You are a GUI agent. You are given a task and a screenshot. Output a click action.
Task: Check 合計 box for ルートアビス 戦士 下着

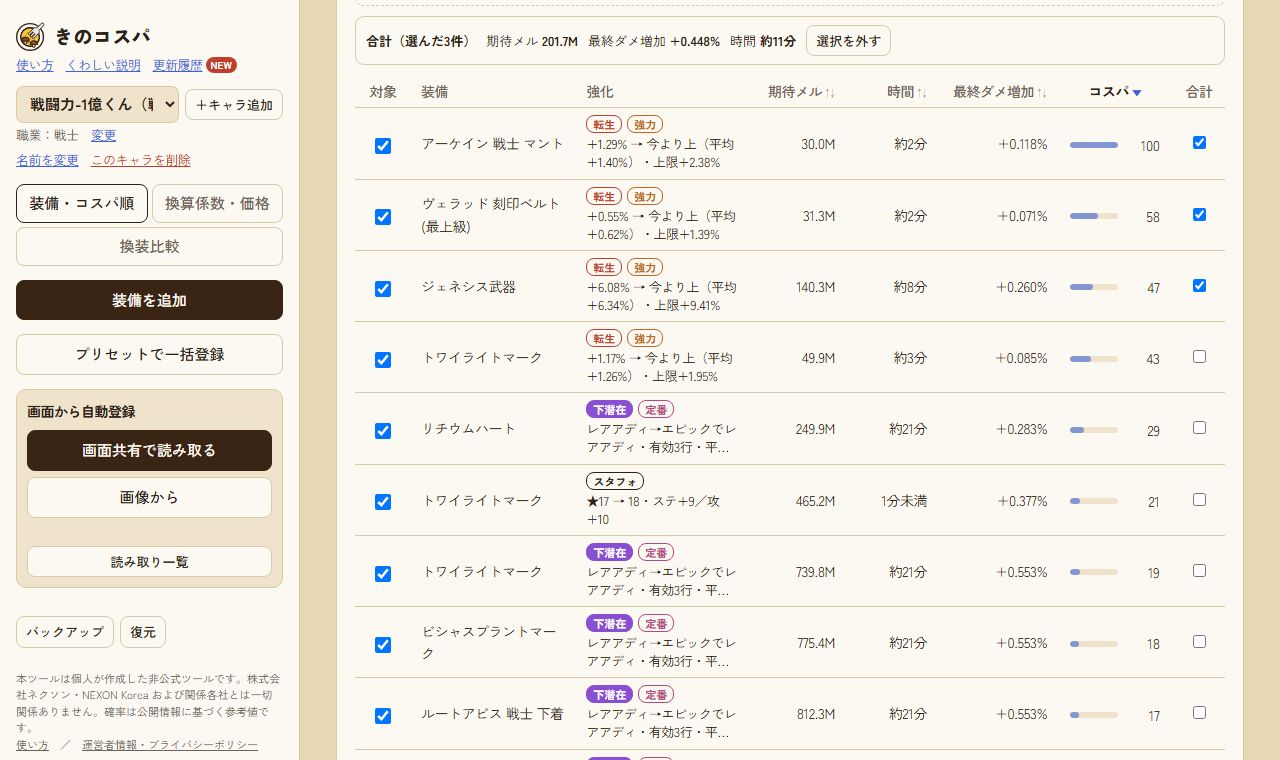pos(1200,712)
